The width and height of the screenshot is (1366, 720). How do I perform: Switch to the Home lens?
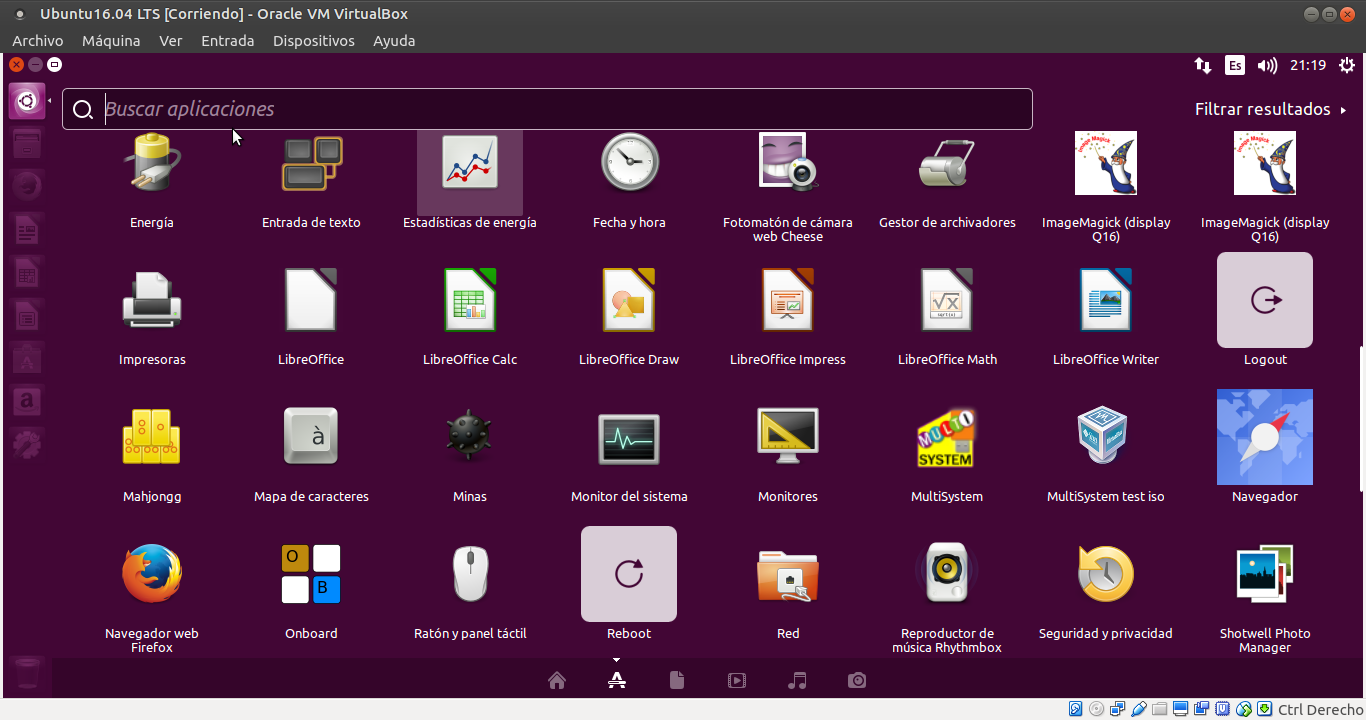point(557,681)
